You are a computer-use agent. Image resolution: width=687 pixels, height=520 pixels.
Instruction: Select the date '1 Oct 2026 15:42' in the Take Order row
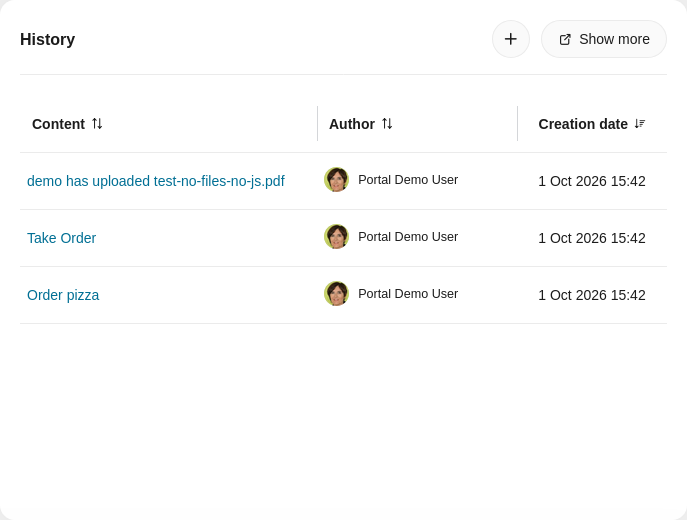pos(591,238)
